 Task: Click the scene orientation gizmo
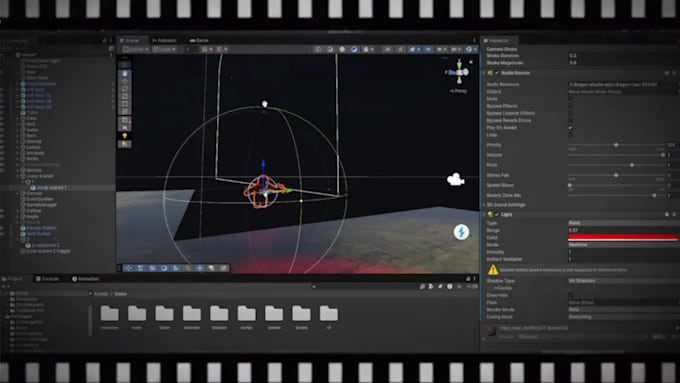(x=459, y=72)
